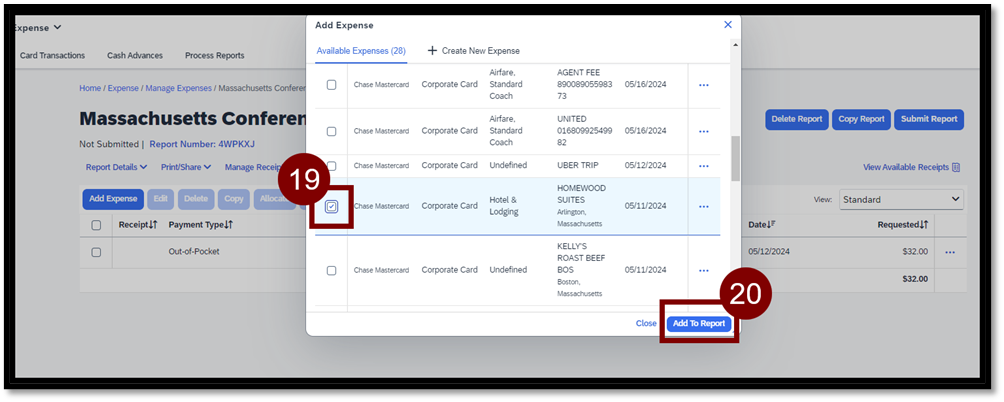Open more options for KELLY'S ROAST BEEF expense
This screenshot has width=1004, height=402.
coord(703,270)
